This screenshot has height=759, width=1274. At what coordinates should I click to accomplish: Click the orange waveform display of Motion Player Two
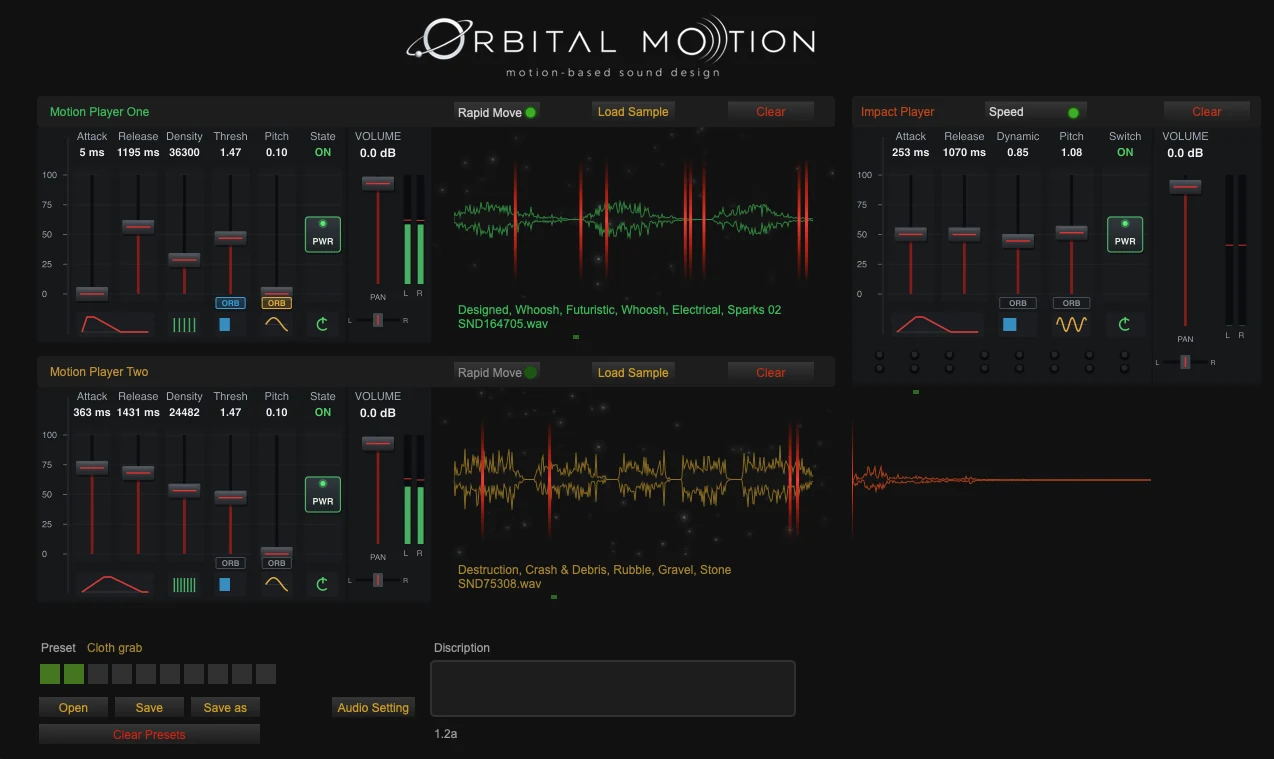click(633, 478)
